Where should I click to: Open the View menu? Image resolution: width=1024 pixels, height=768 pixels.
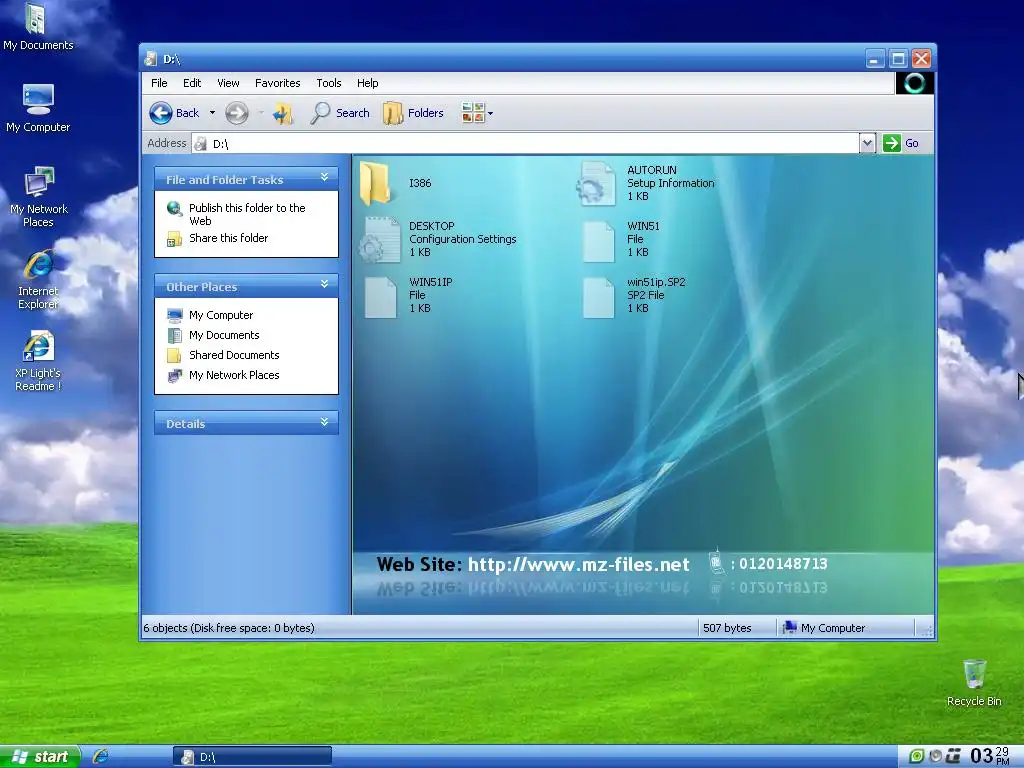coord(229,83)
